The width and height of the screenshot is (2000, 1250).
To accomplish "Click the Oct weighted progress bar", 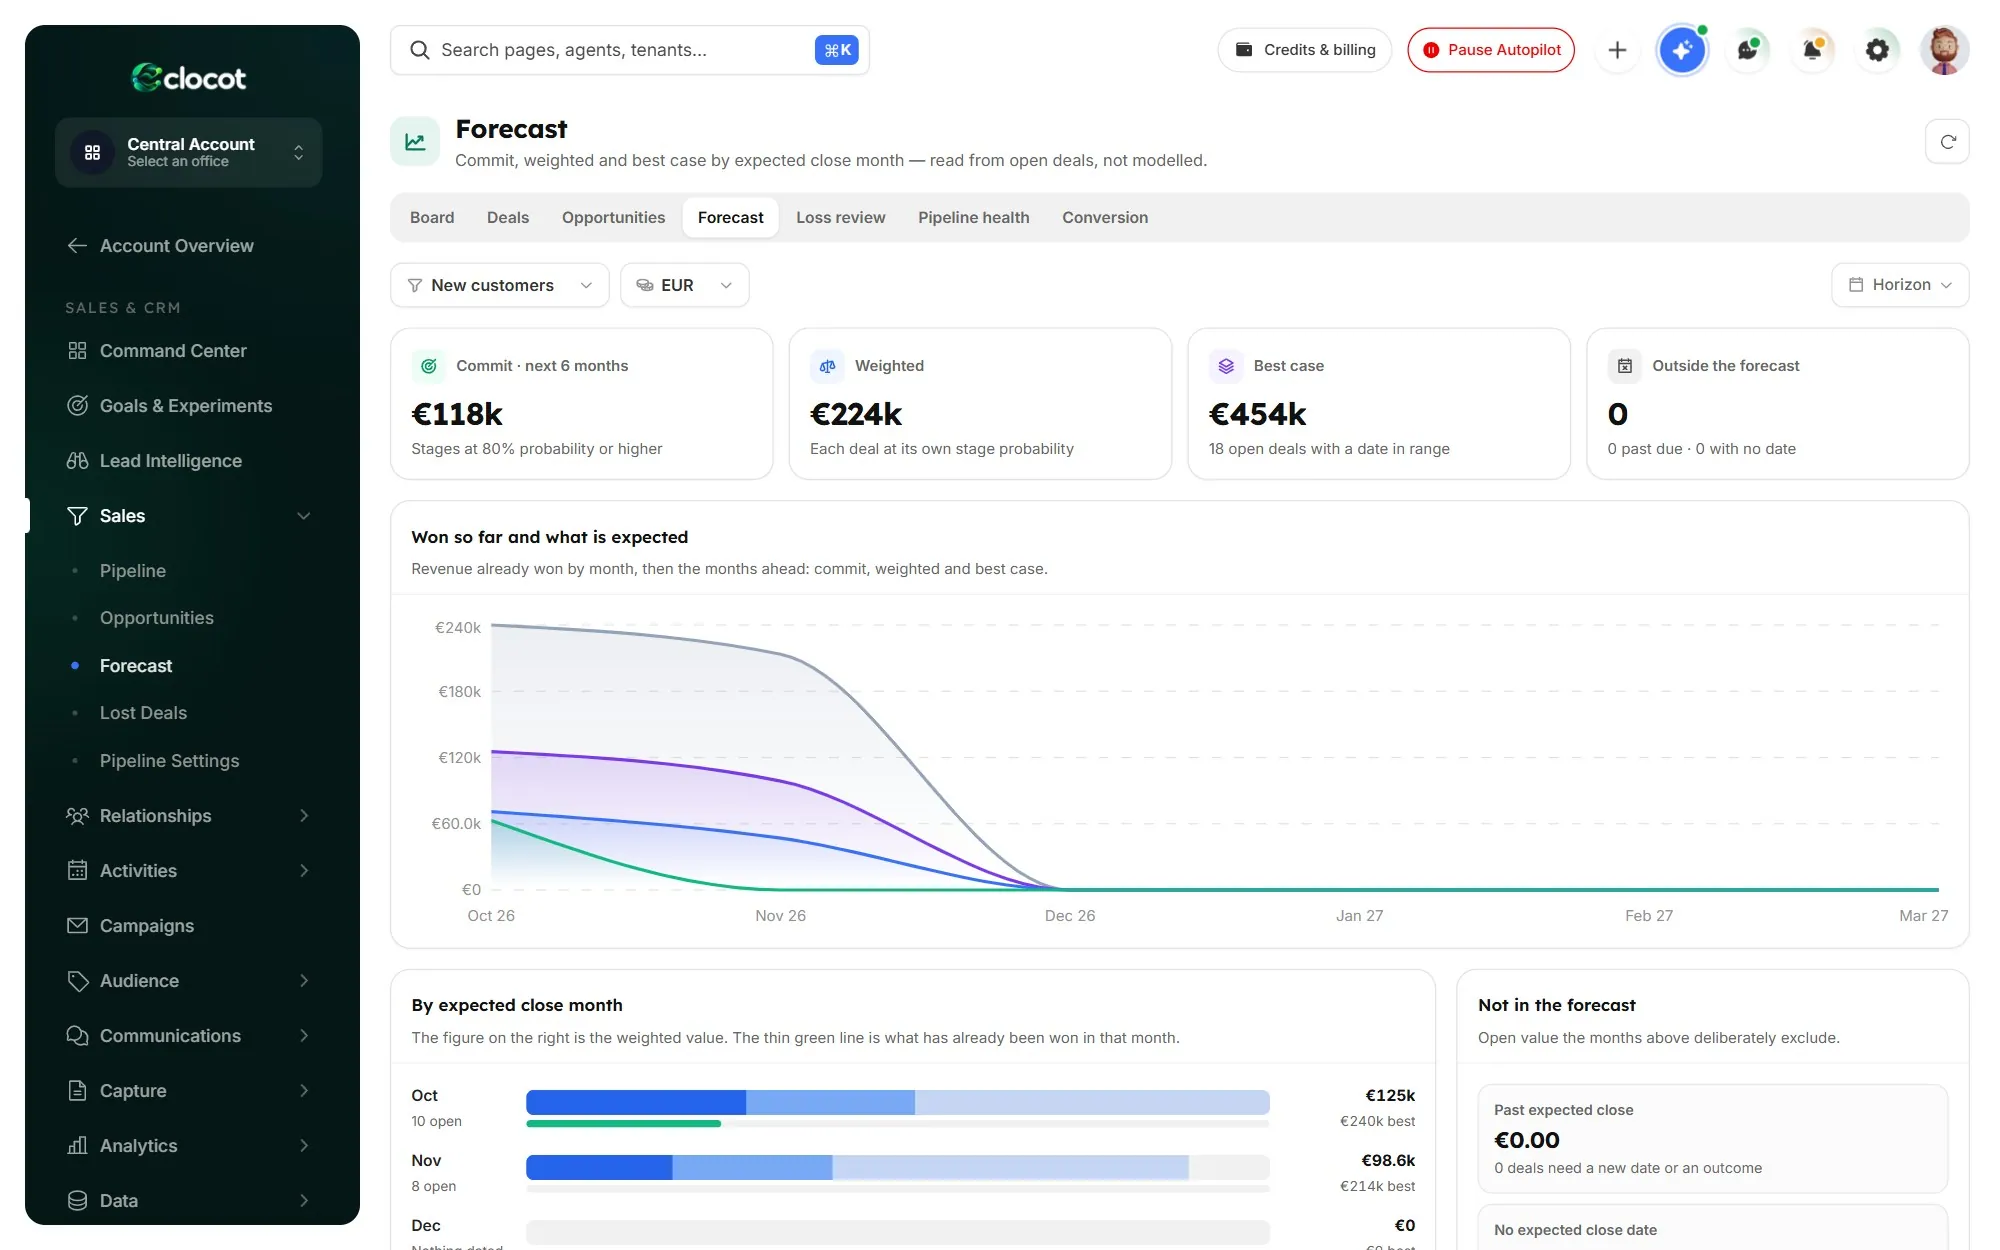I will pyautogui.click(x=898, y=1103).
